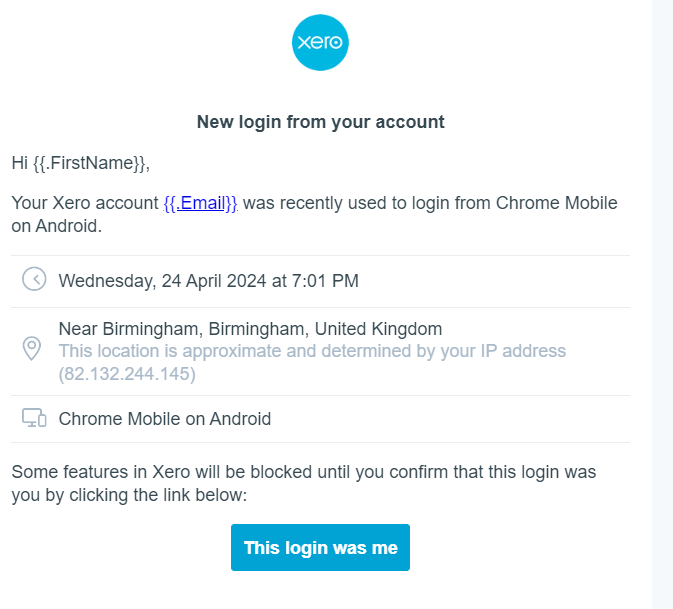Open the {{.Email}} link
This screenshot has height=609, width=673.
[x=200, y=203]
